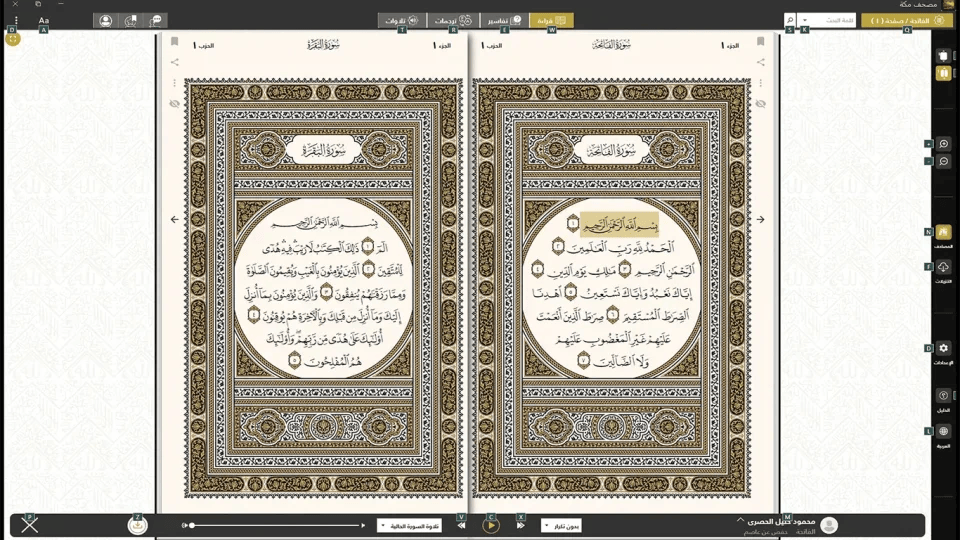
Task: Expand the repeat dropdown 'بدون تكرار'
Action: click(x=561, y=525)
